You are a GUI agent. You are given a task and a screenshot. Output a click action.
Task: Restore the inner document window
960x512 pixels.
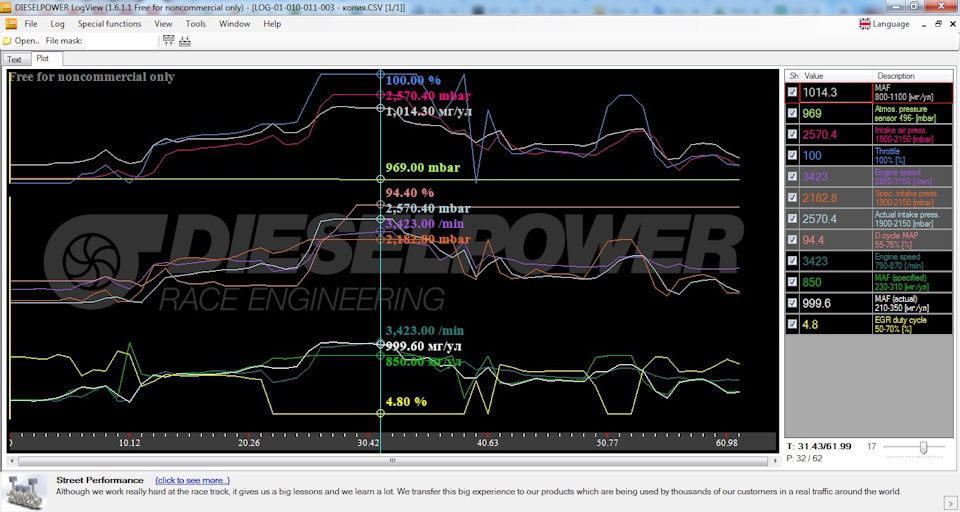[938, 24]
